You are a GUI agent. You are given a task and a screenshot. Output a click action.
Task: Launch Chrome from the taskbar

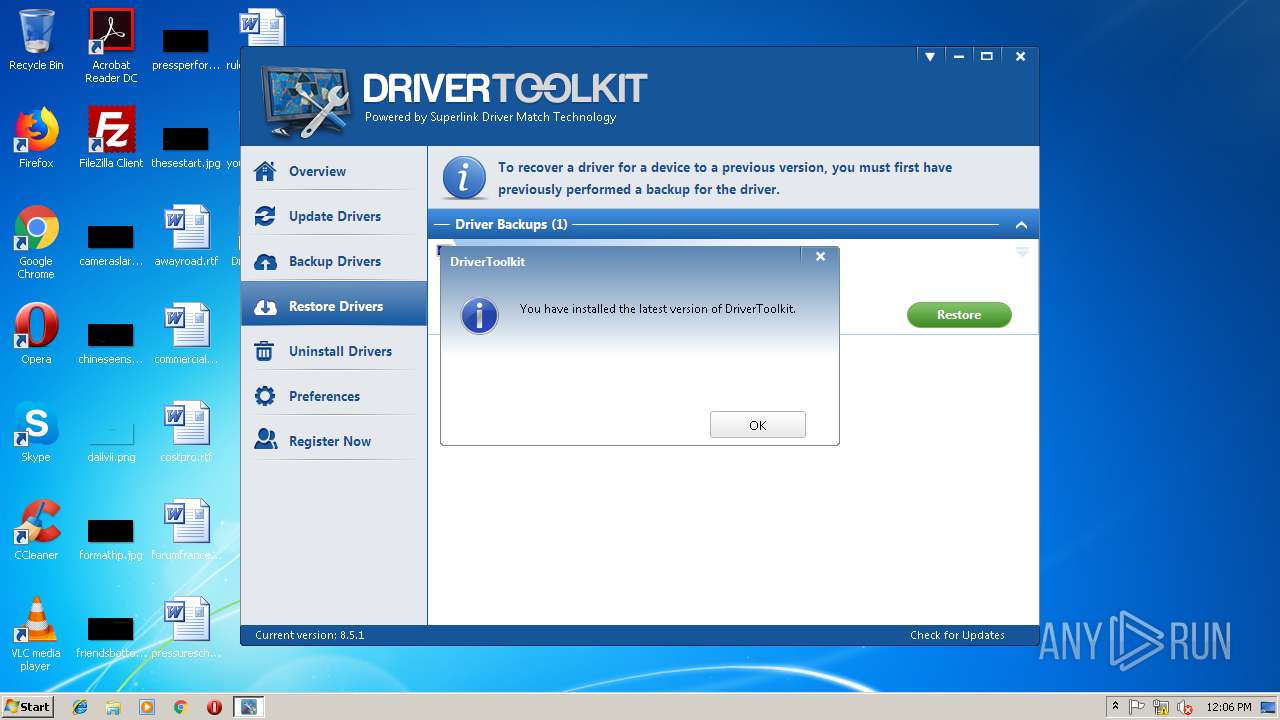point(180,707)
